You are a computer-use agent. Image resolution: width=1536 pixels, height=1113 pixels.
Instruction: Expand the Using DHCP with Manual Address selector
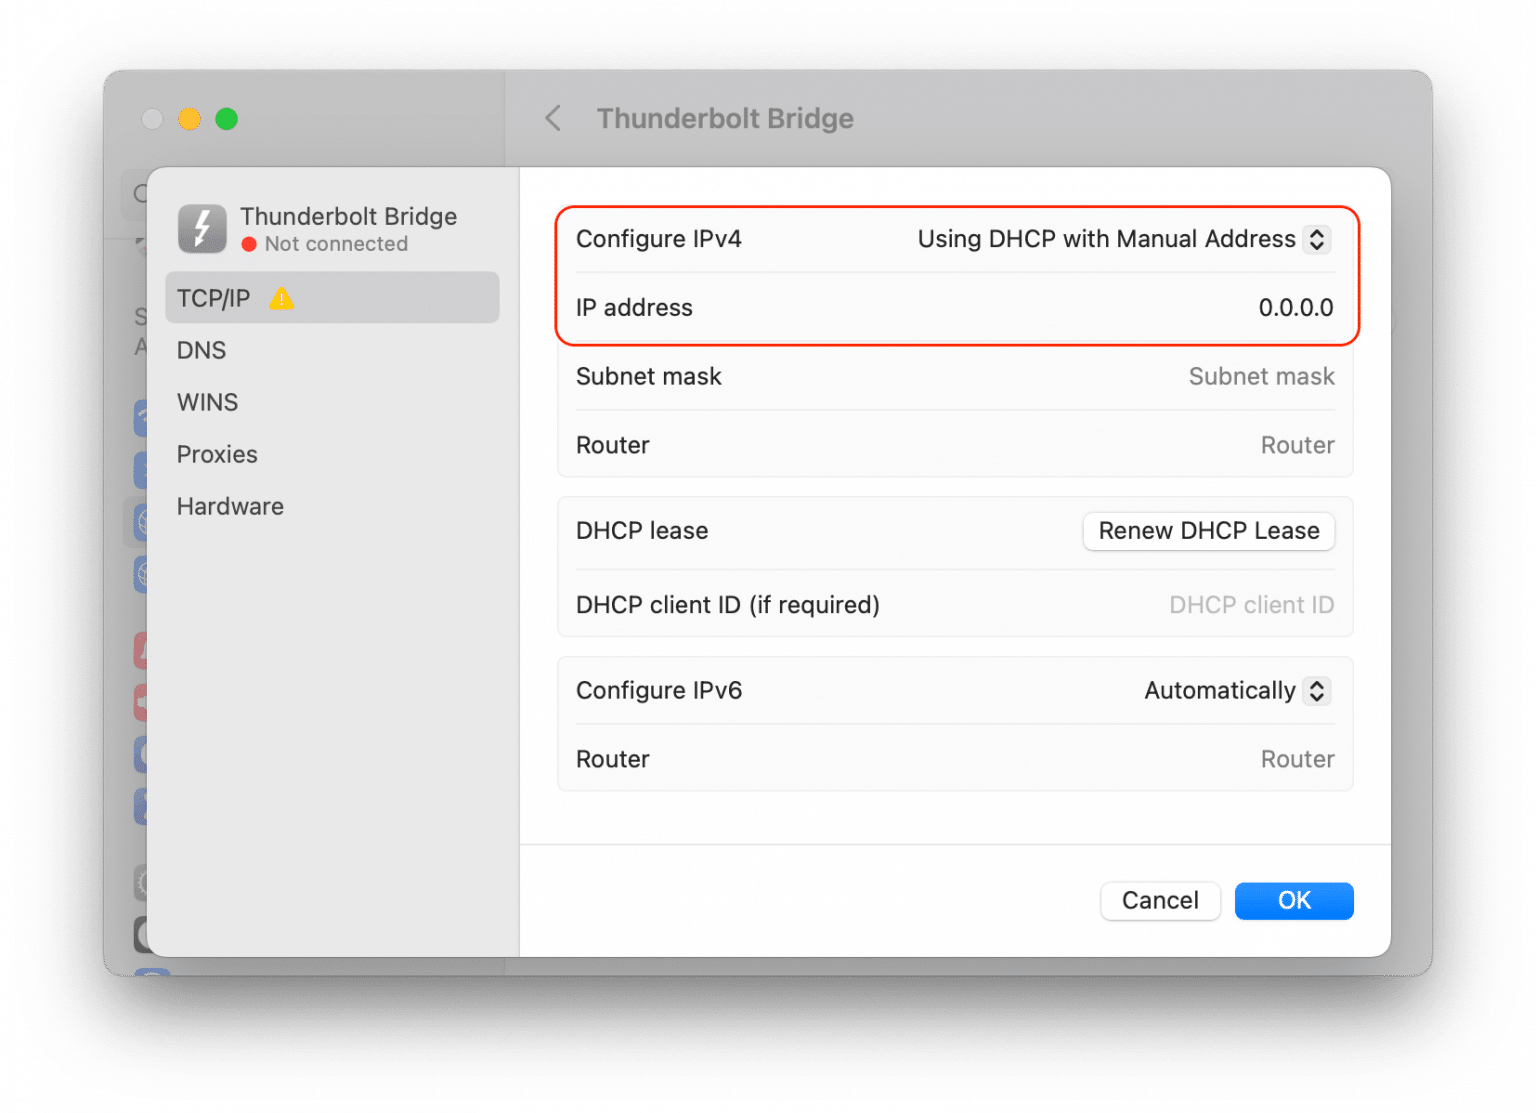[x=1319, y=239]
